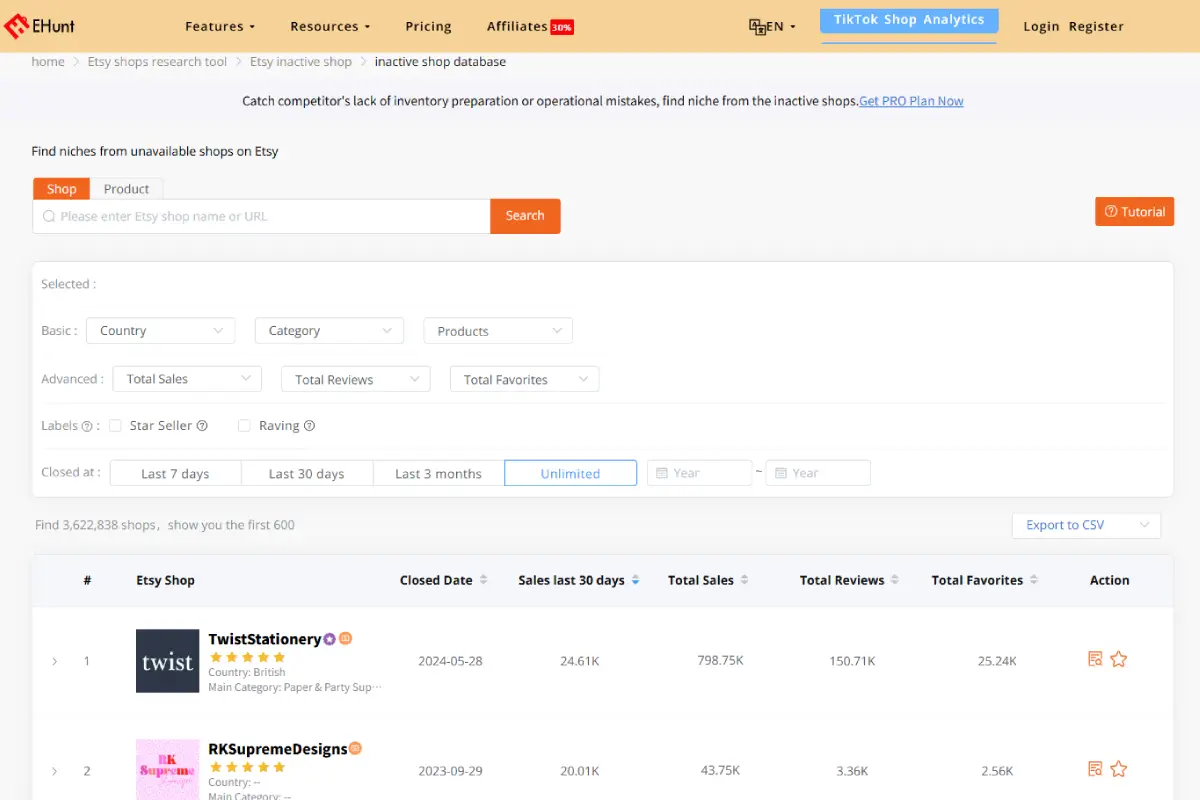Image resolution: width=1200 pixels, height=800 pixels.
Task: Click the EHunt logo
Action: [x=40, y=25]
